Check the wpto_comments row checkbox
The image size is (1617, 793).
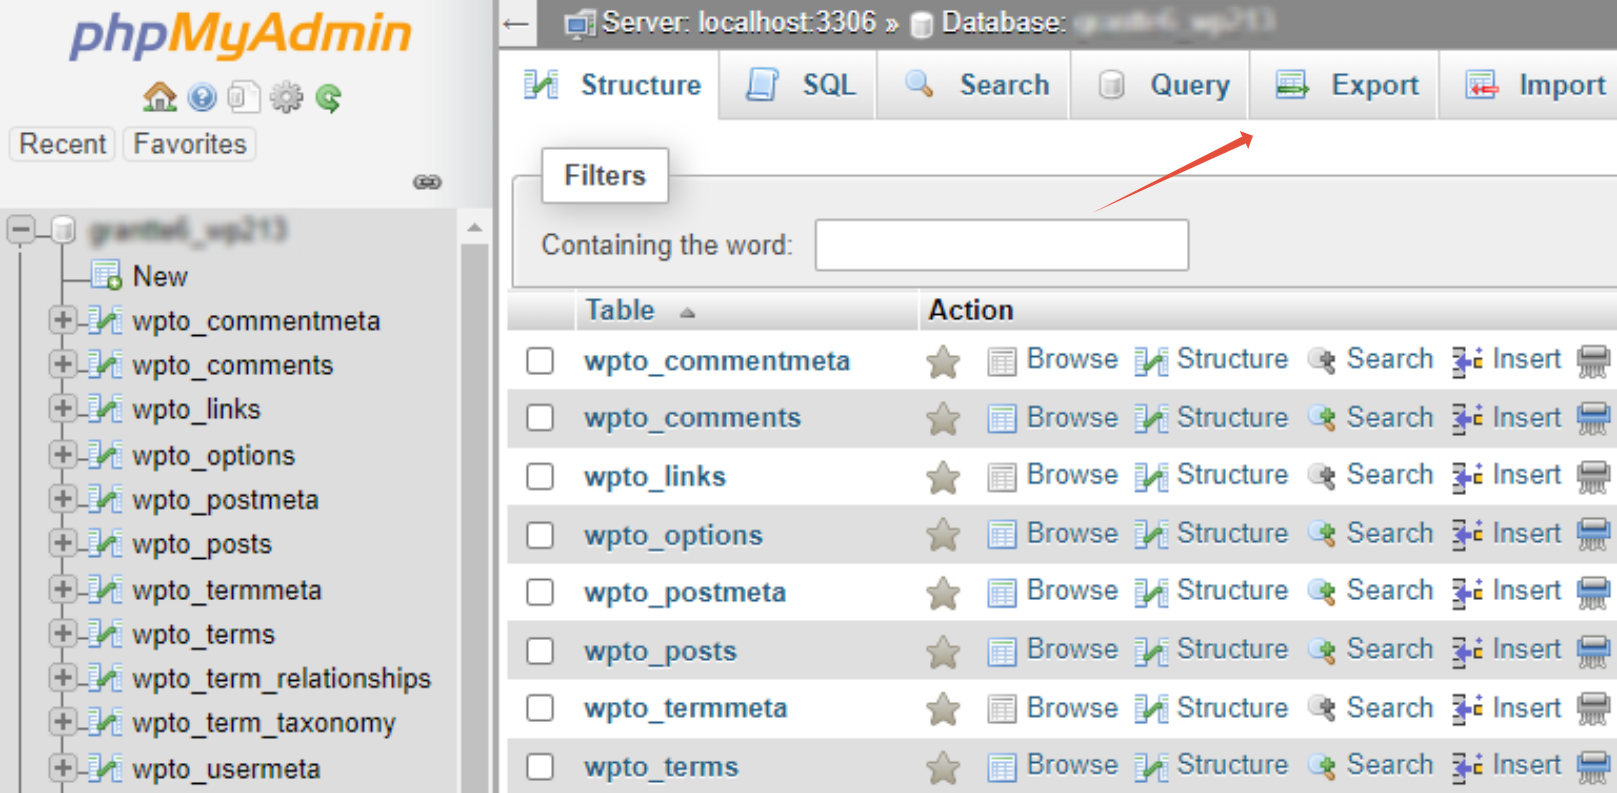pyautogui.click(x=540, y=418)
